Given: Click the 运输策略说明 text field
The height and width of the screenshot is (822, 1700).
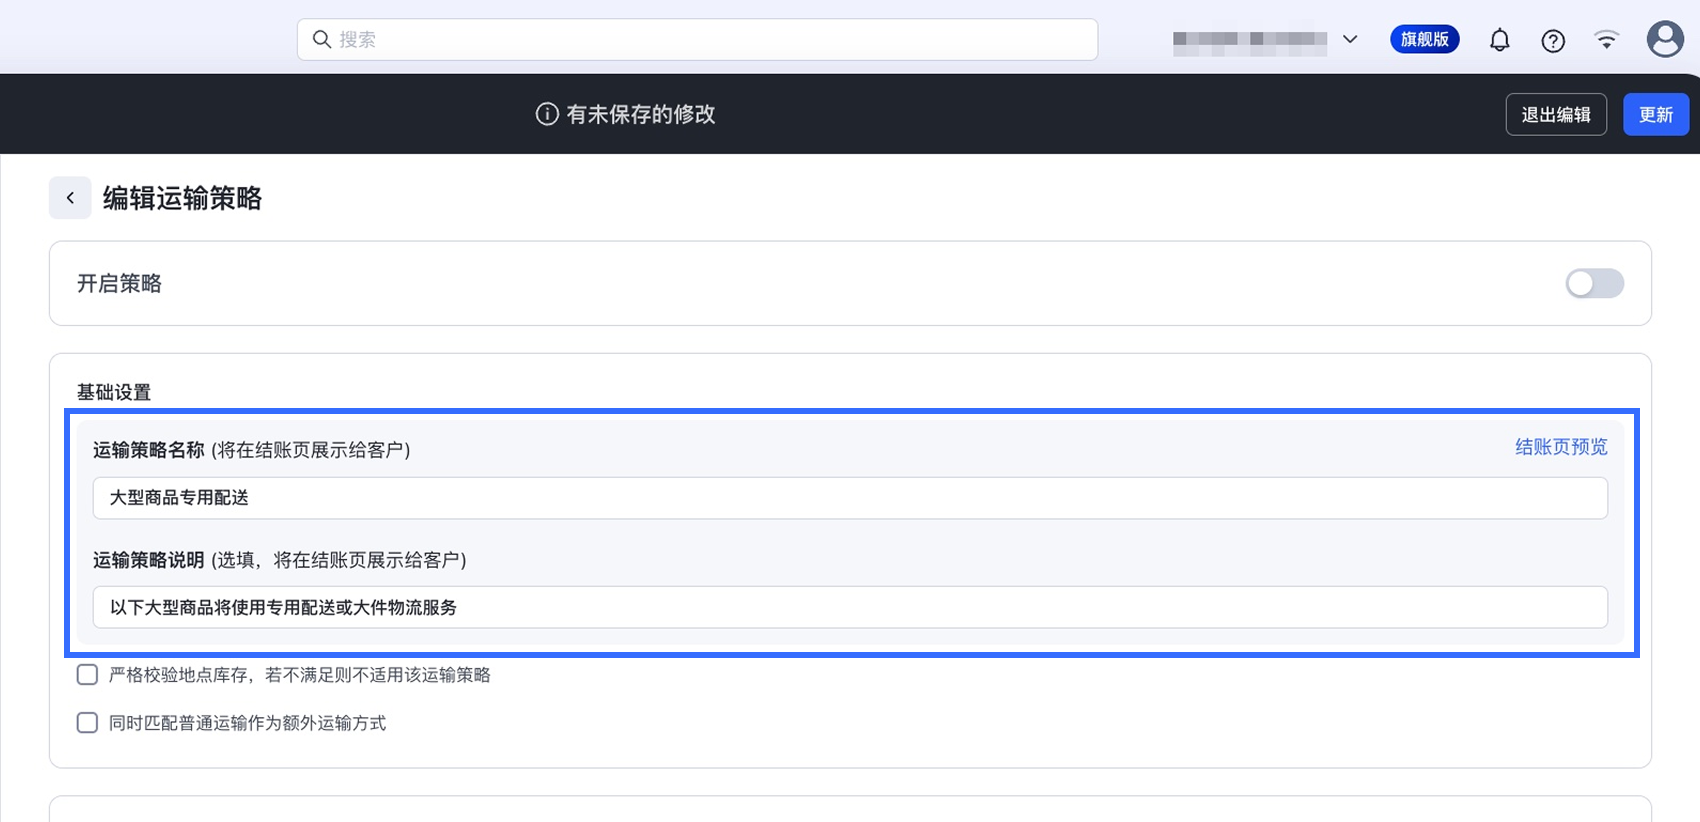Looking at the screenshot, I should pos(850,607).
